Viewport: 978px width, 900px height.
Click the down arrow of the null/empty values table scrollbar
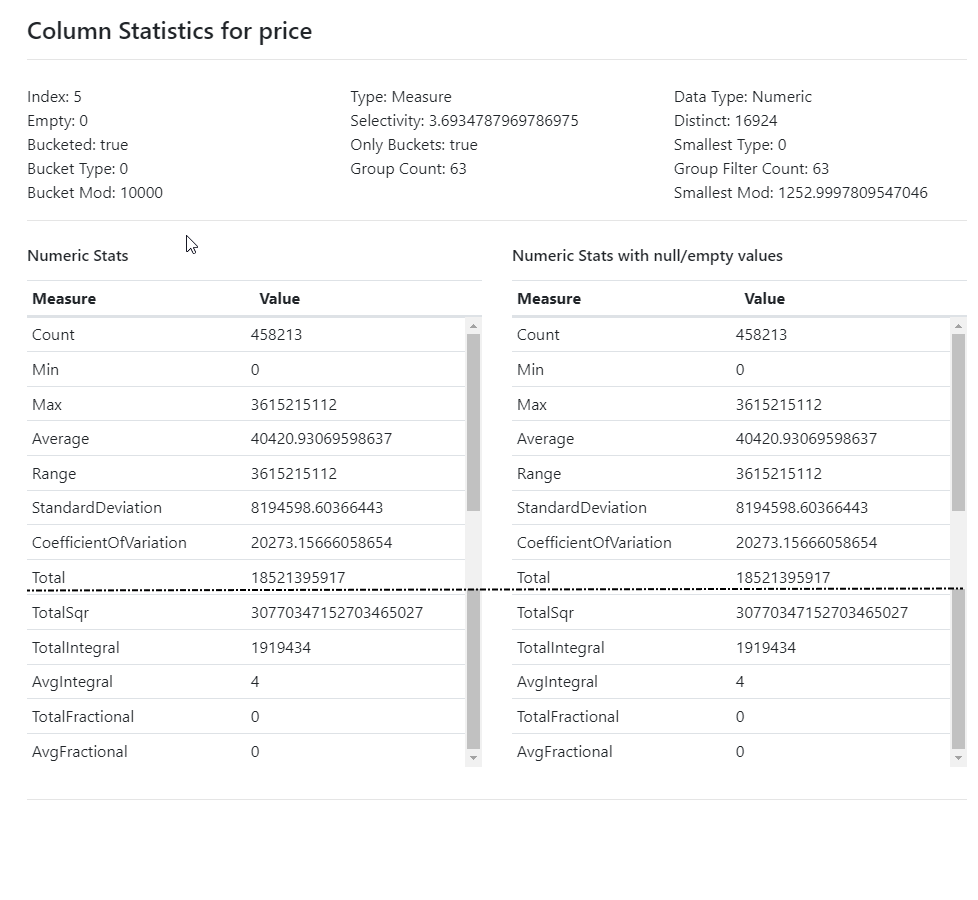point(958,758)
